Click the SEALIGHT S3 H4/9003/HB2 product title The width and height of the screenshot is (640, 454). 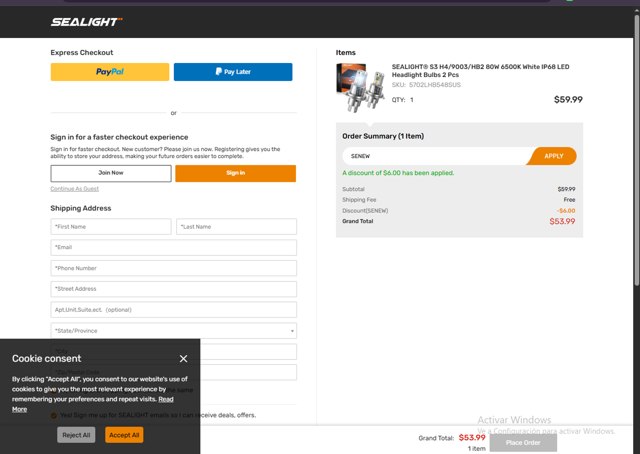[480, 71]
